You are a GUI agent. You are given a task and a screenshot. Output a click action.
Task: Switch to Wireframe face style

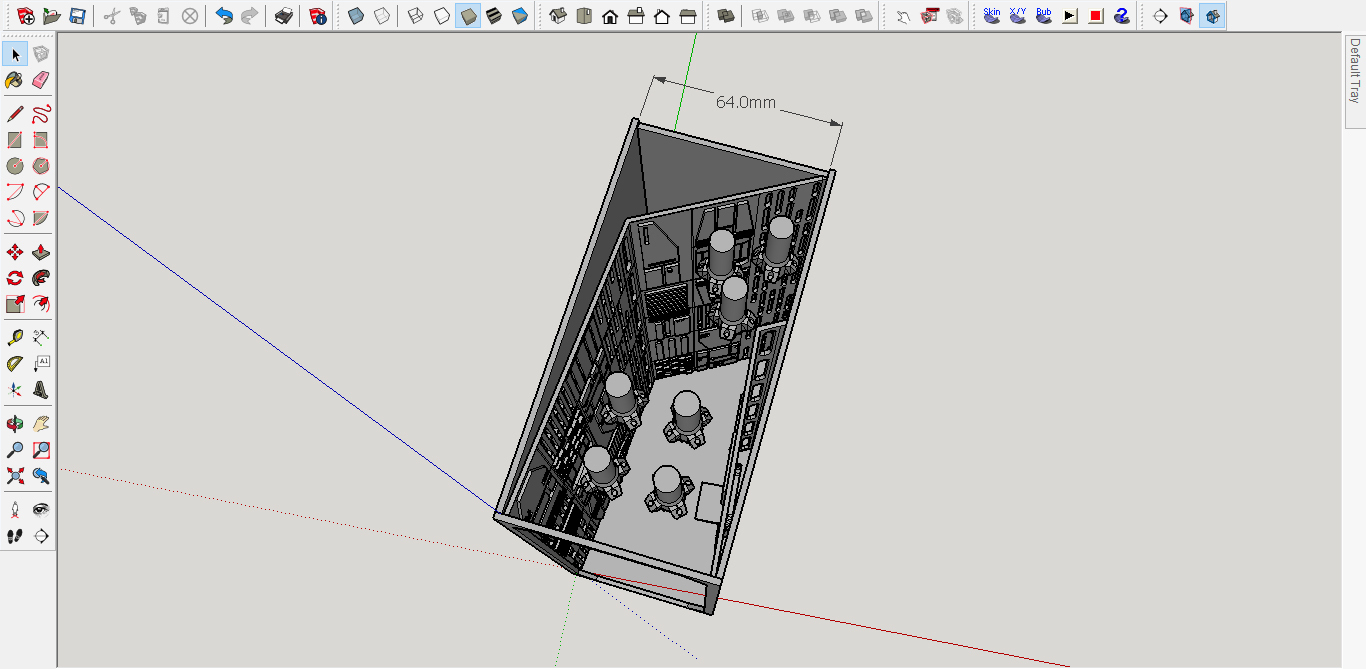(416, 16)
